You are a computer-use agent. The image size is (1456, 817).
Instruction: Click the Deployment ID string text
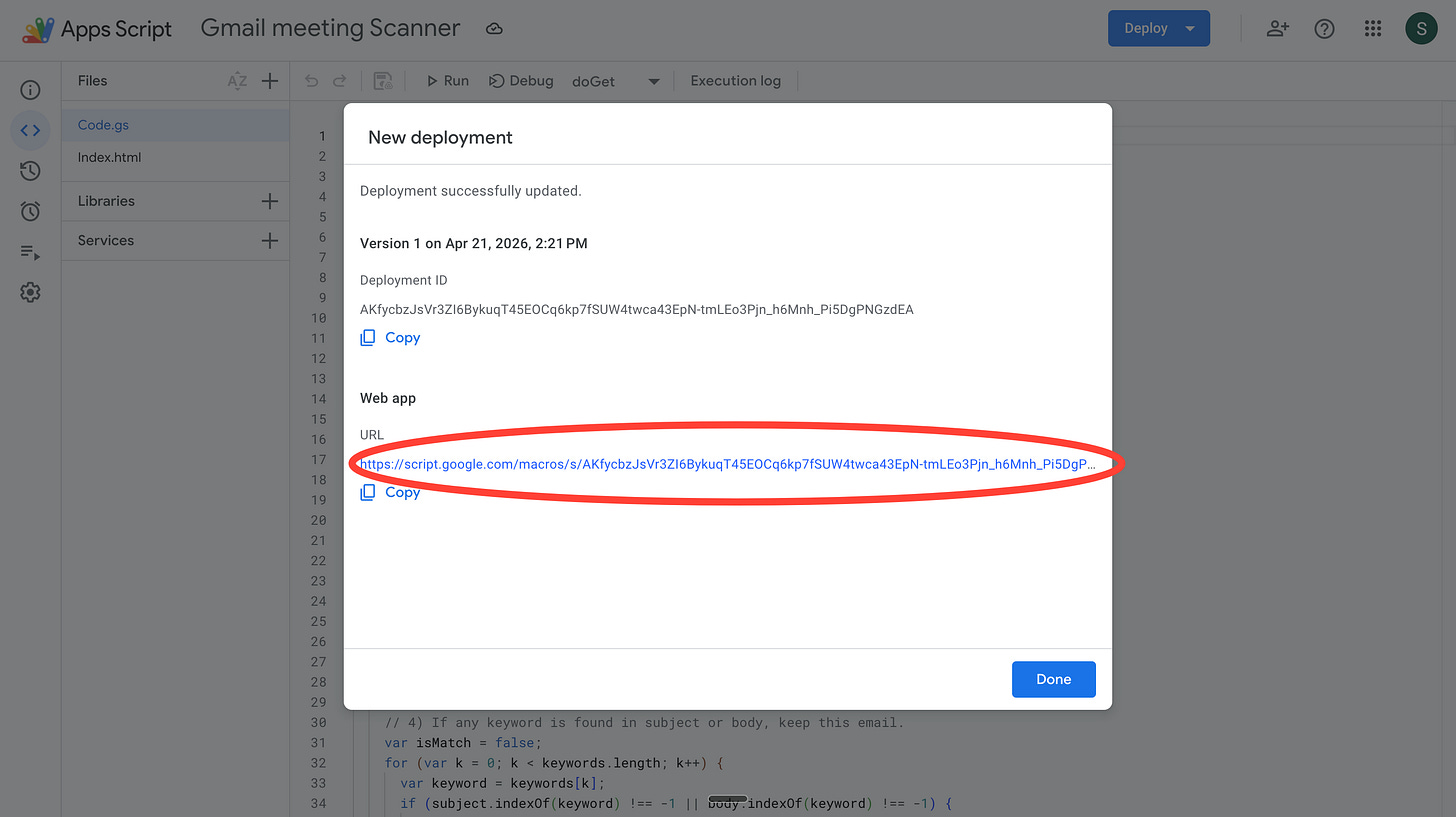coord(637,309)
